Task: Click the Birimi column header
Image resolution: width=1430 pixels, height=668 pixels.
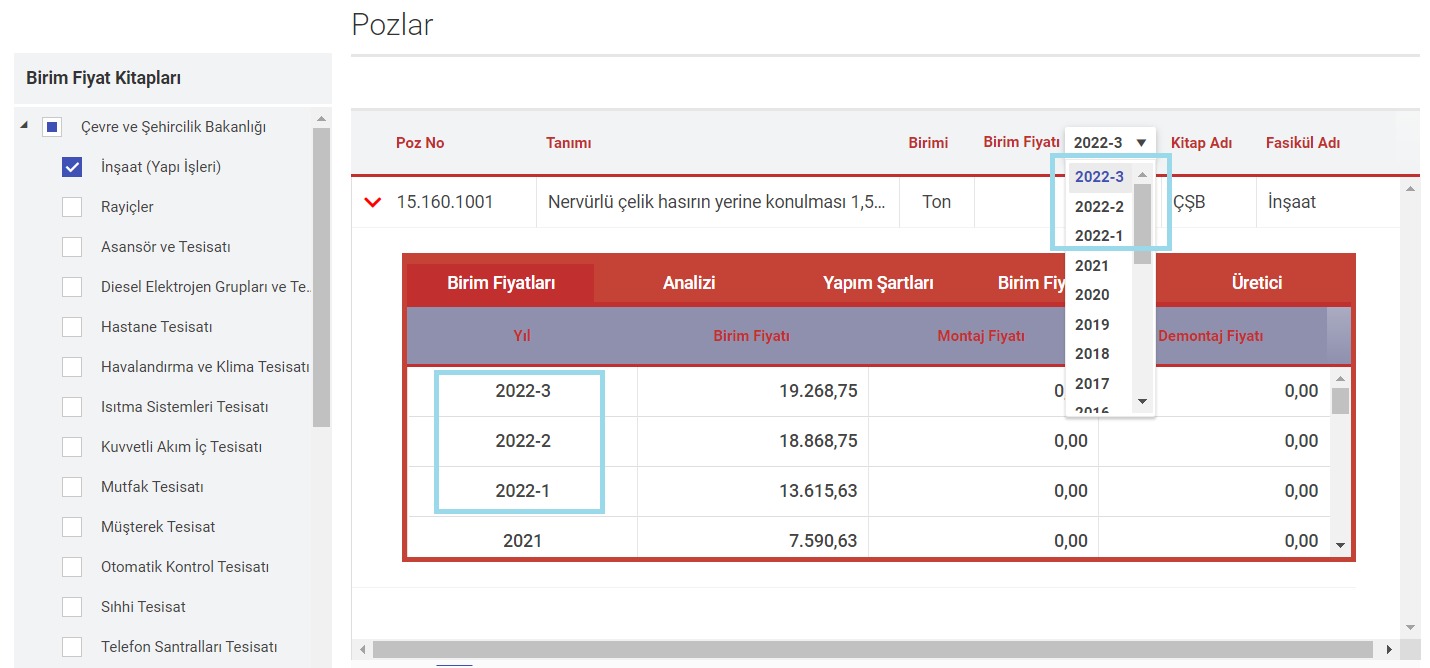Action: (x=928, y=143)
